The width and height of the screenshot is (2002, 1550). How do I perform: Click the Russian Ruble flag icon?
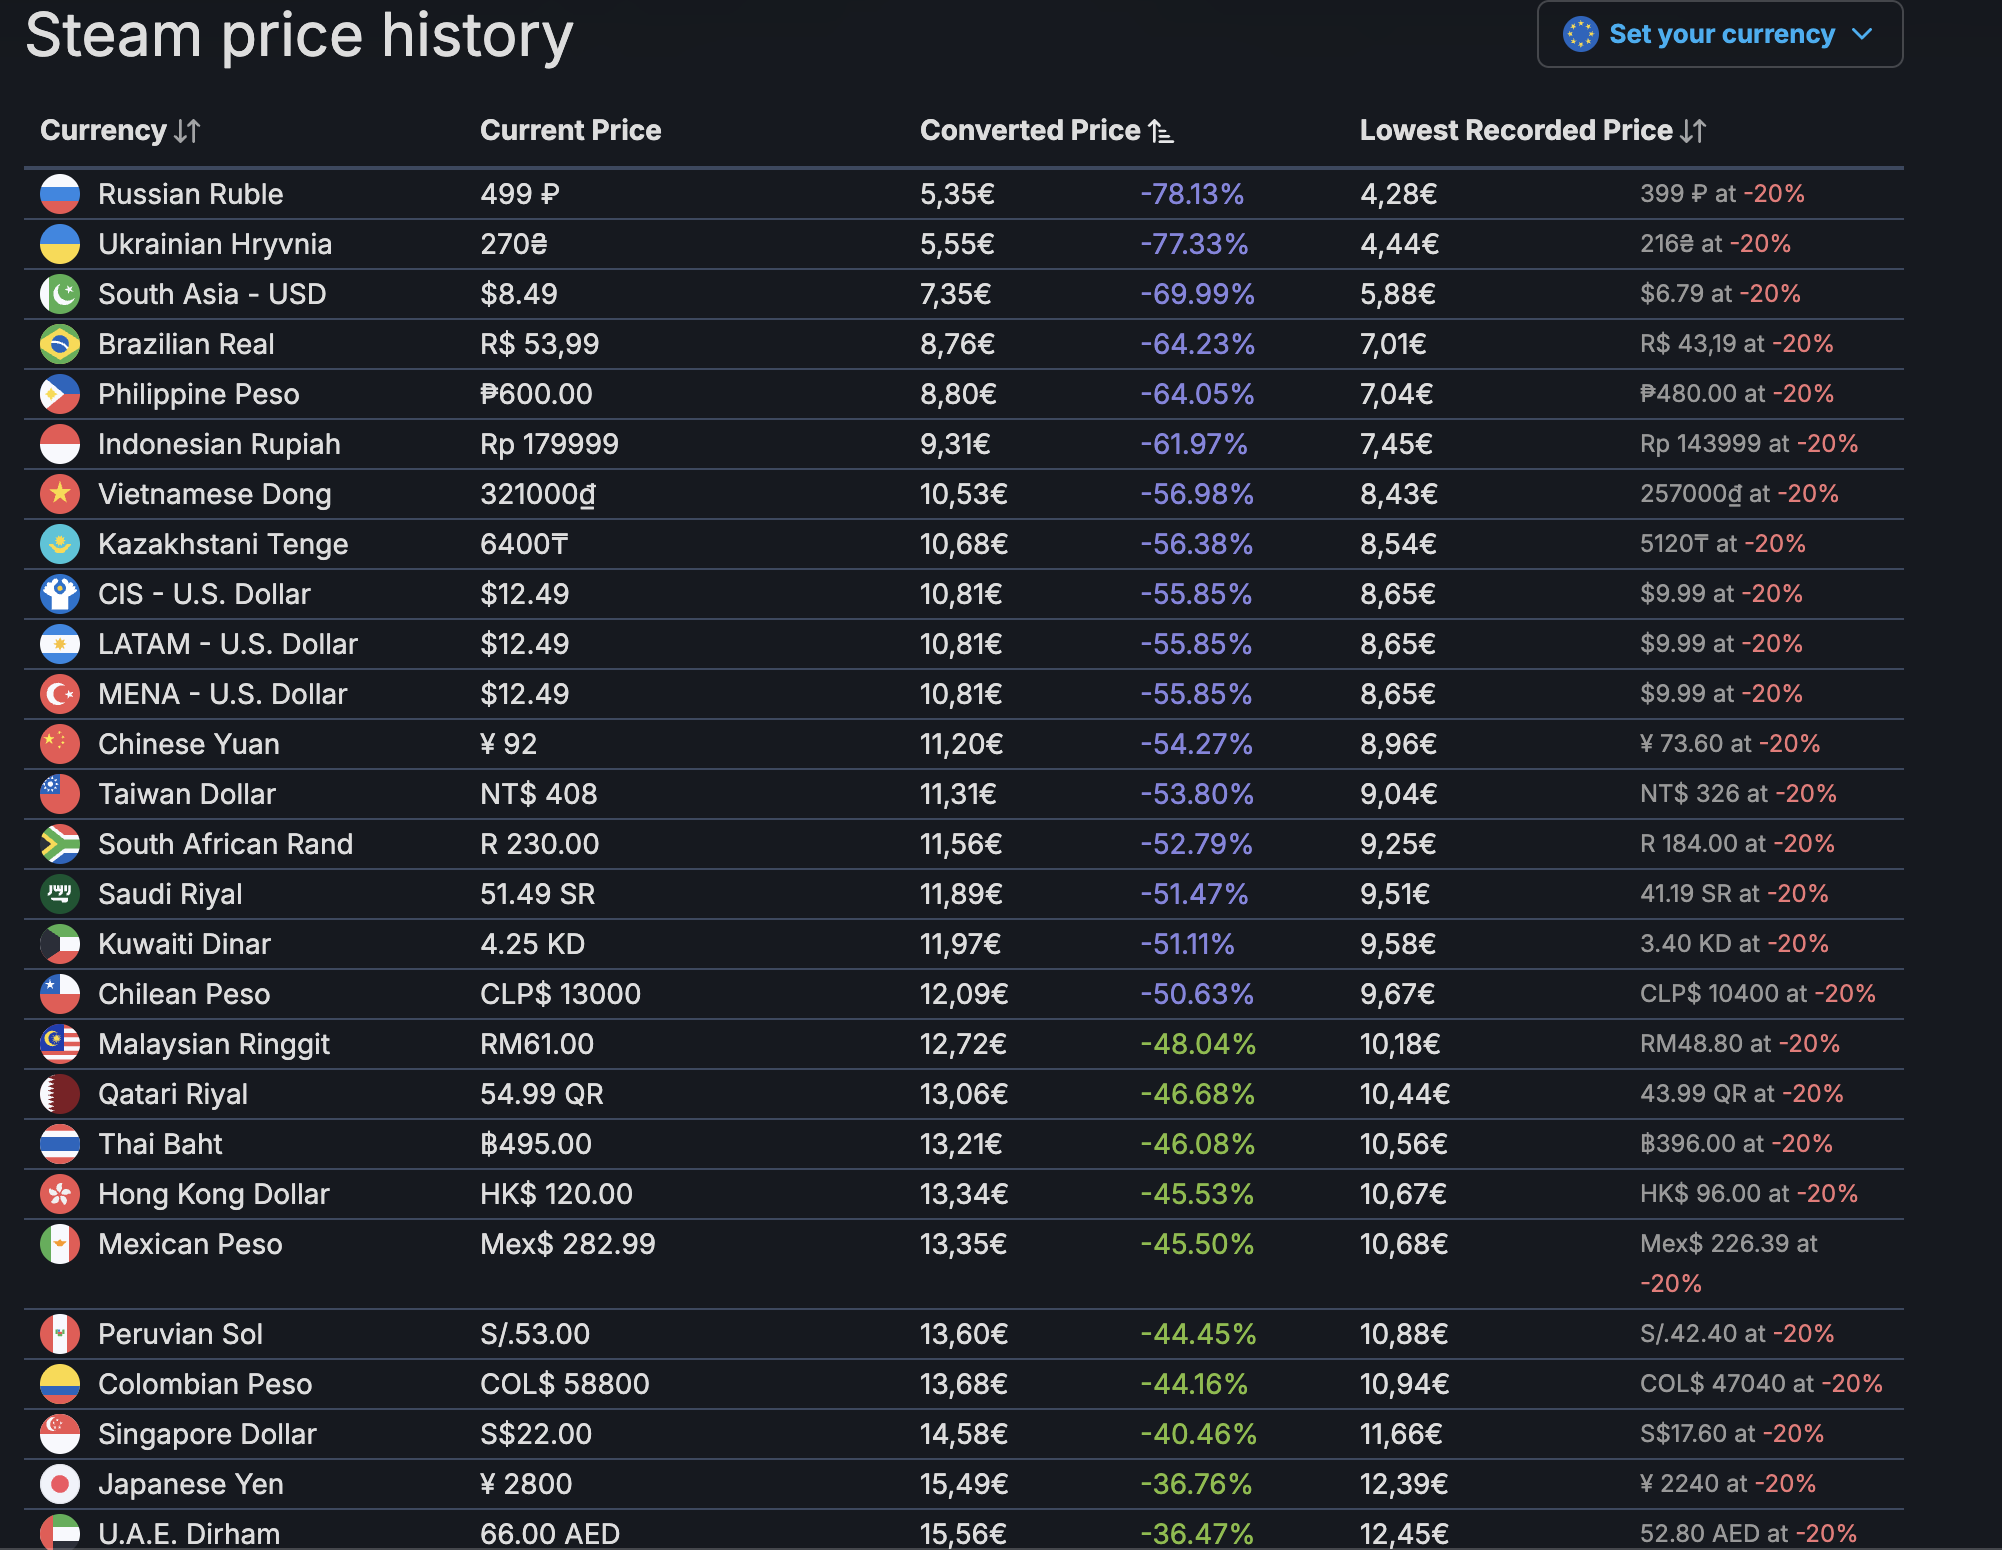point(60,194)
